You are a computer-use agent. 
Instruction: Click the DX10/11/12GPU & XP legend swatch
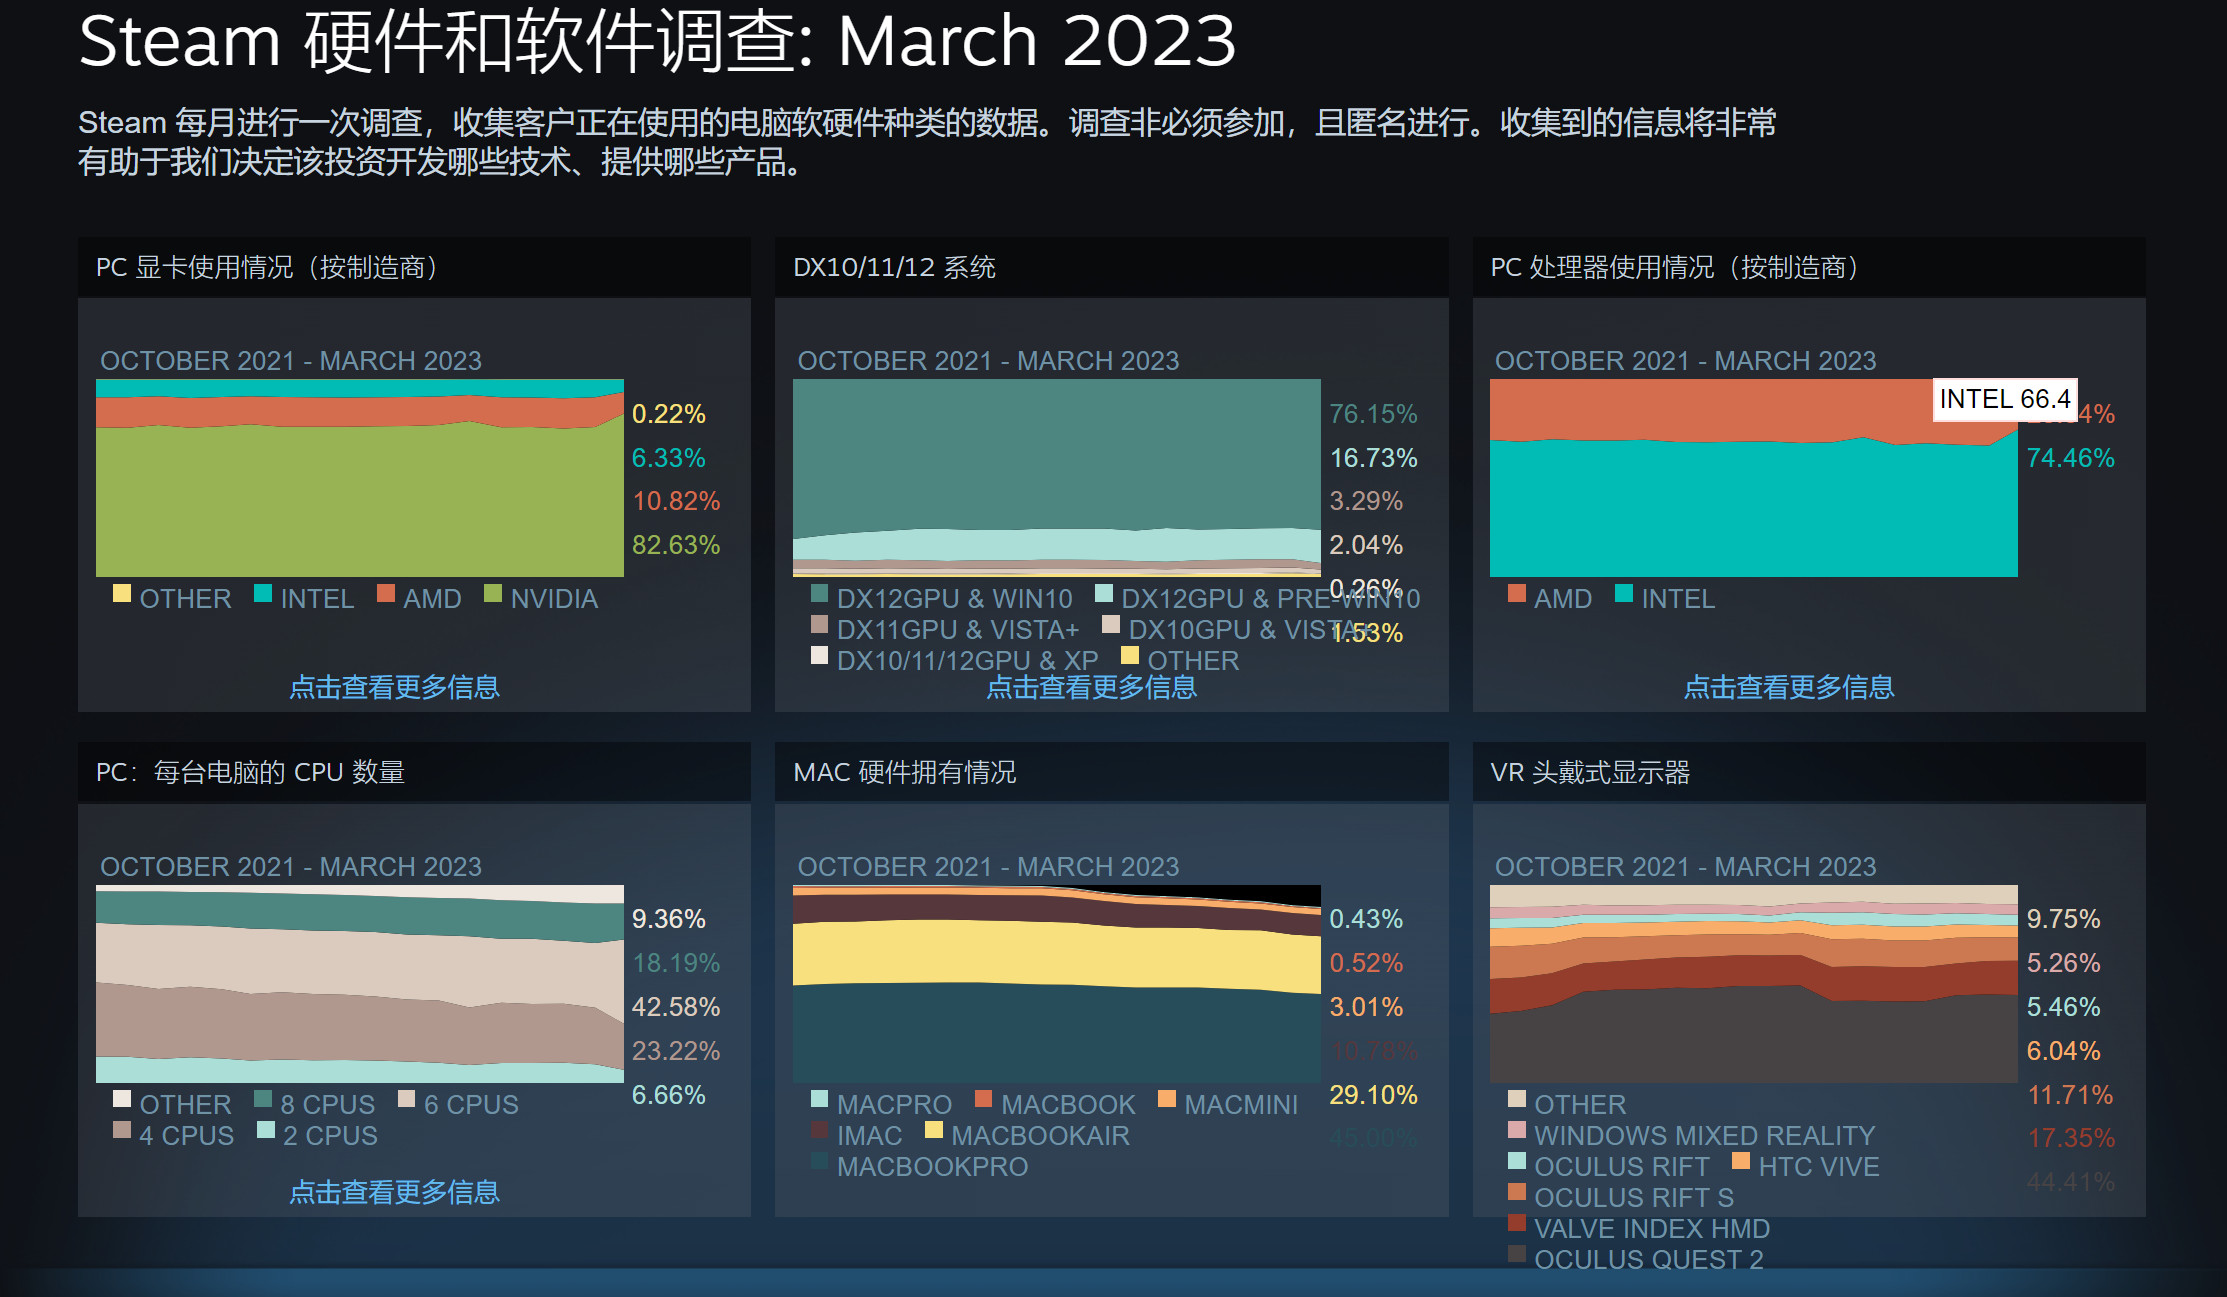pos(819,655)
